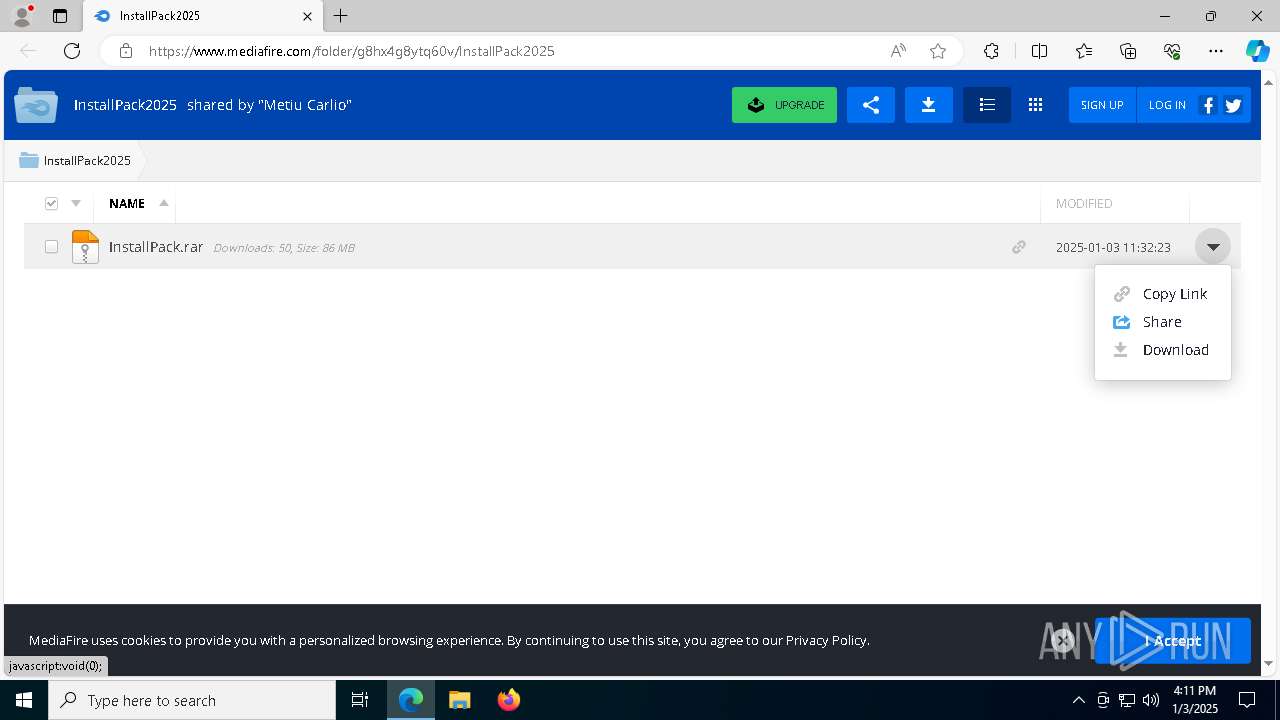The image size is (1280, 720).
Task: Open the favorites list icon
Action: coord(1084,51)
